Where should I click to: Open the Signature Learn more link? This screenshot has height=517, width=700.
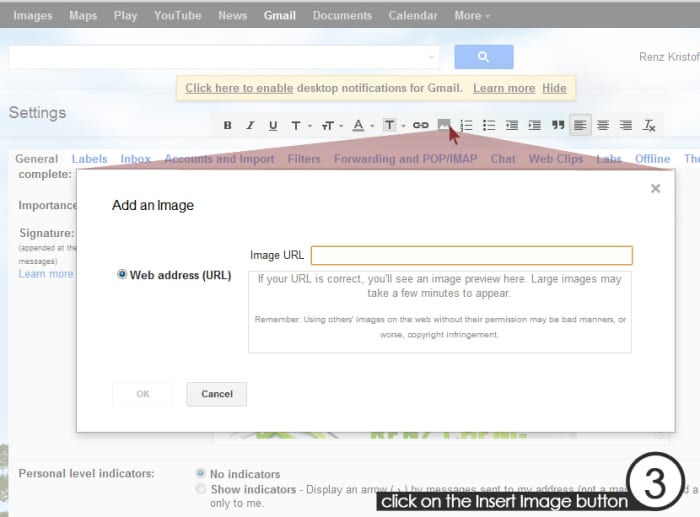pos(46,274)
